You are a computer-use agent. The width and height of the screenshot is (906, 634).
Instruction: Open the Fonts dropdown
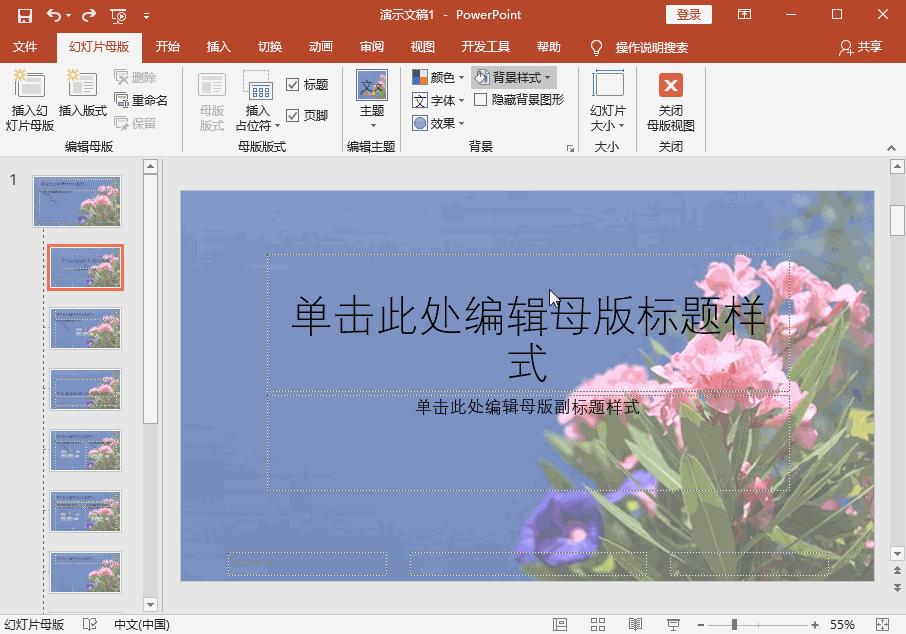[x=437, y=99]
